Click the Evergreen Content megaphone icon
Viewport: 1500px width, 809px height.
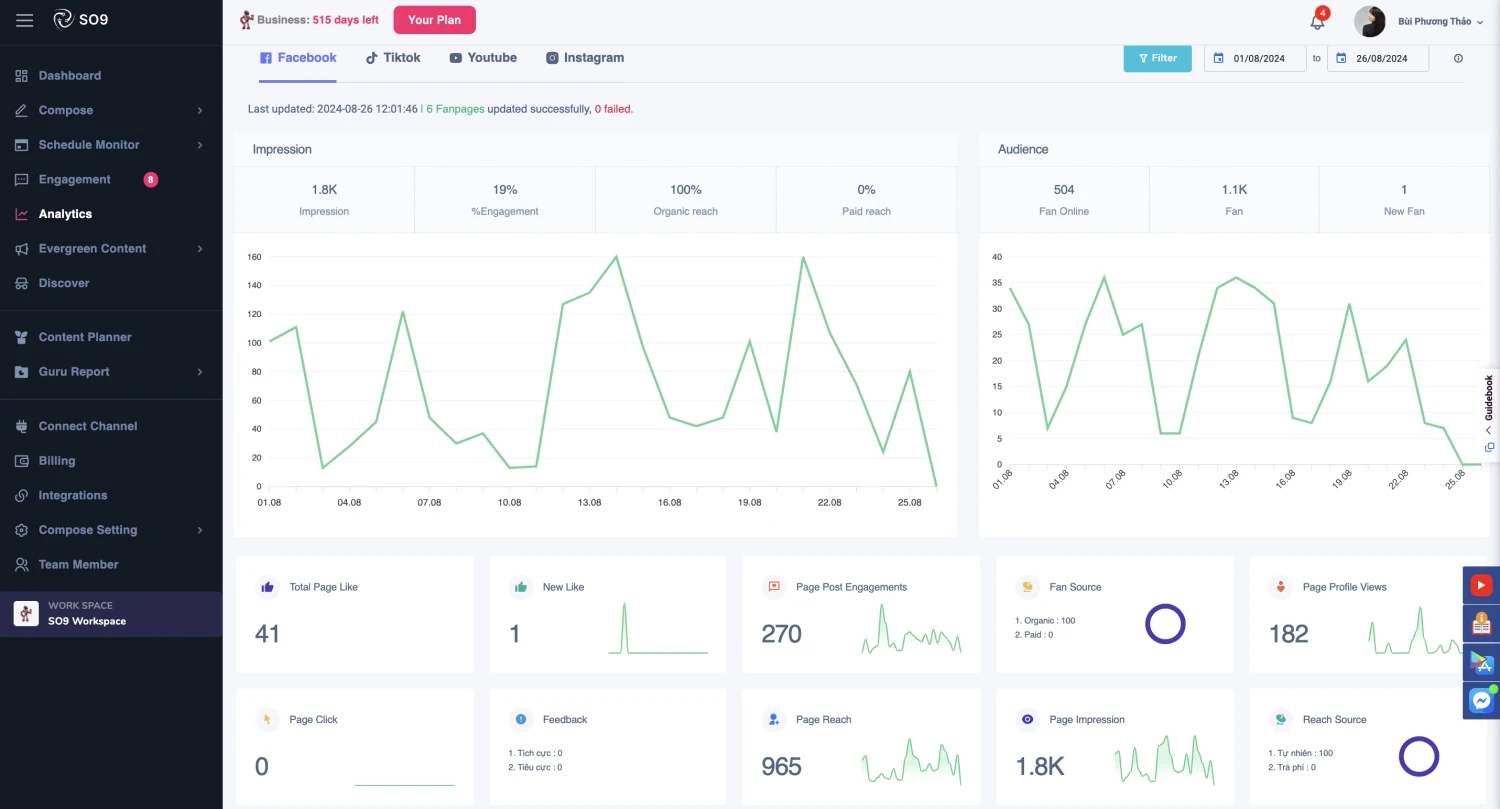click(x=21, y=249)
